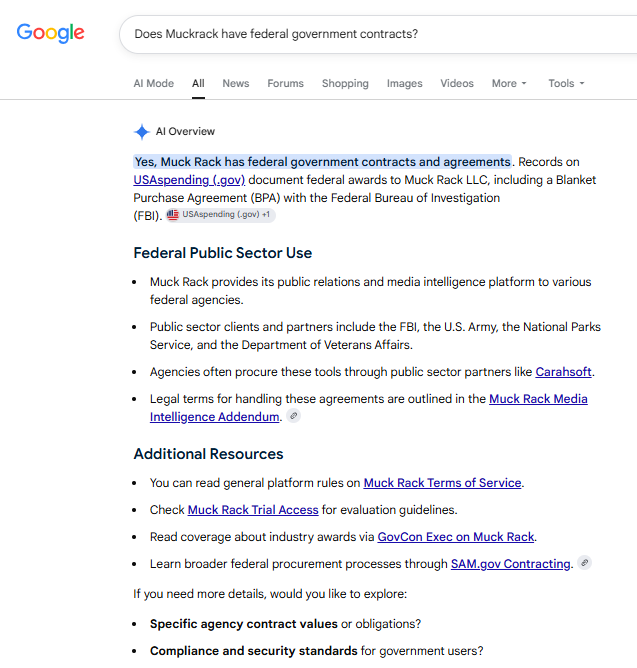Go to the Images tab
Screen dimensions: 637x668
[x=404, y=84]
